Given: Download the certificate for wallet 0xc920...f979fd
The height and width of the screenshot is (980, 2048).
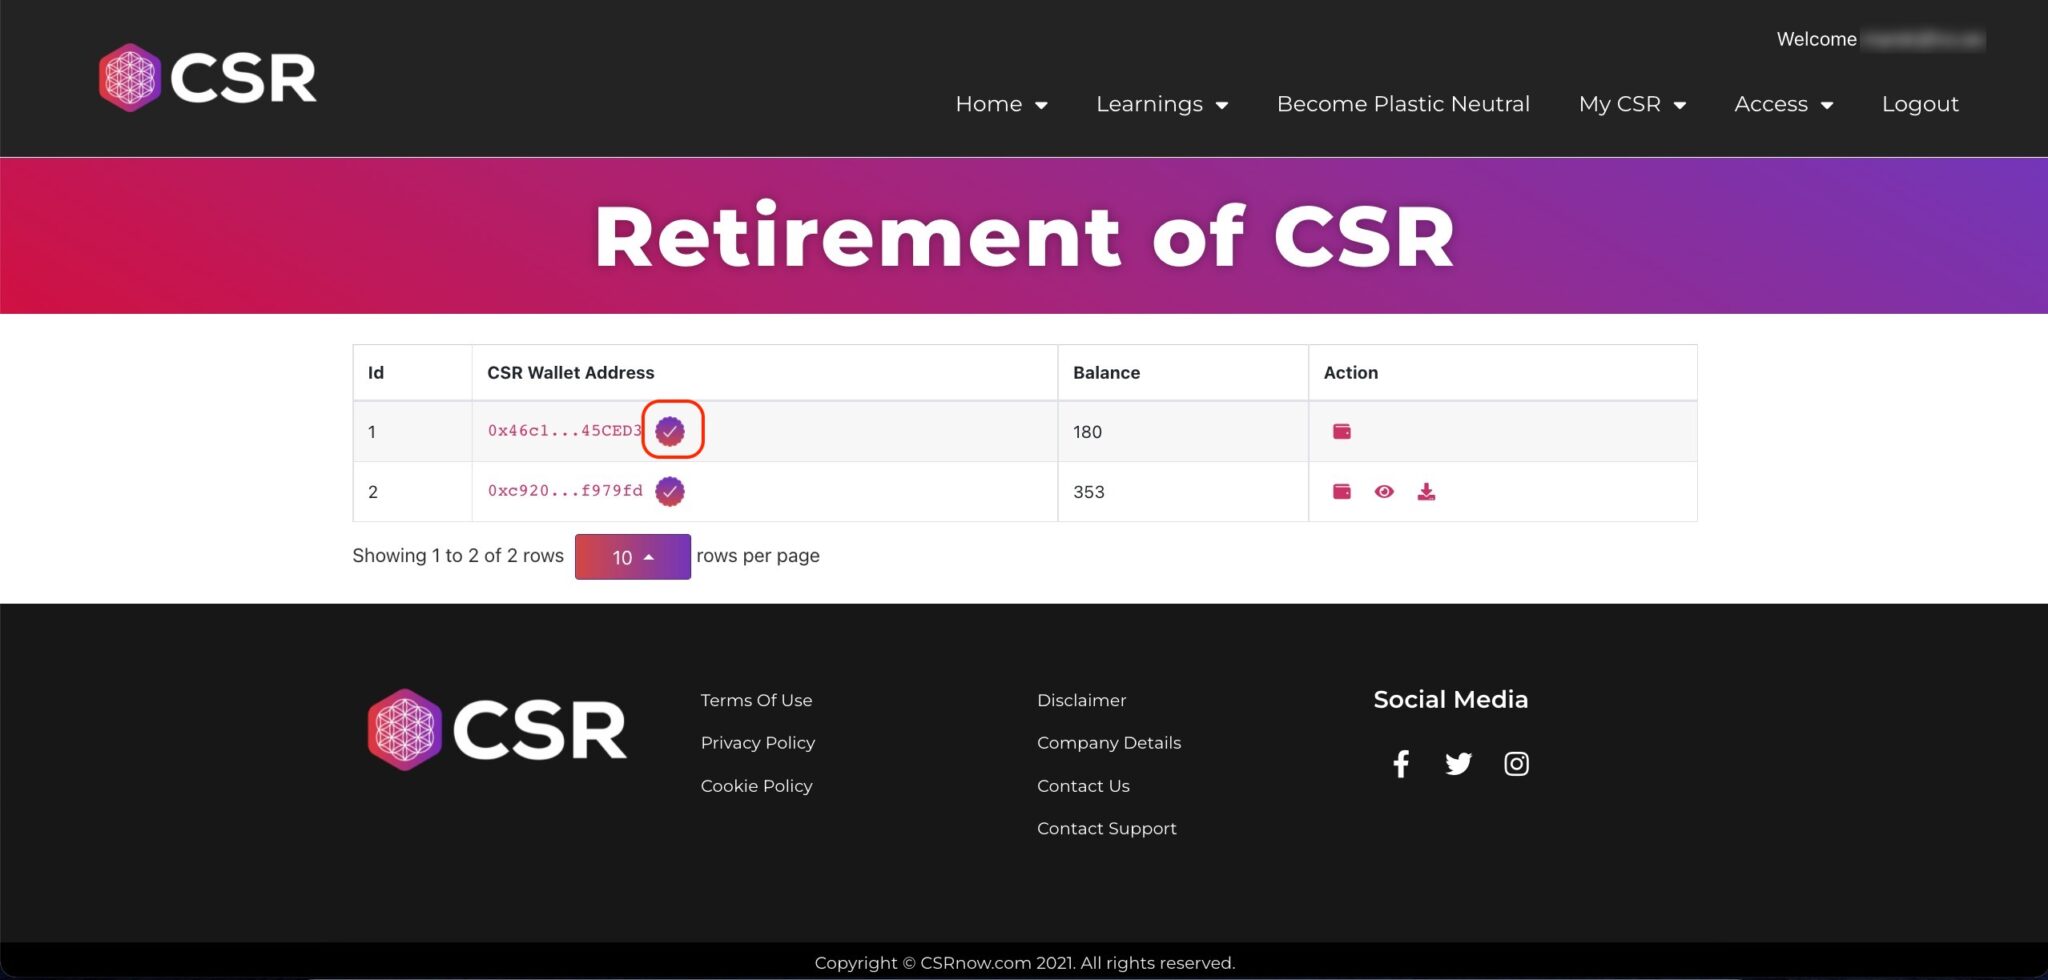Looking at the screenshot, I should click(x=1426, y=491).
